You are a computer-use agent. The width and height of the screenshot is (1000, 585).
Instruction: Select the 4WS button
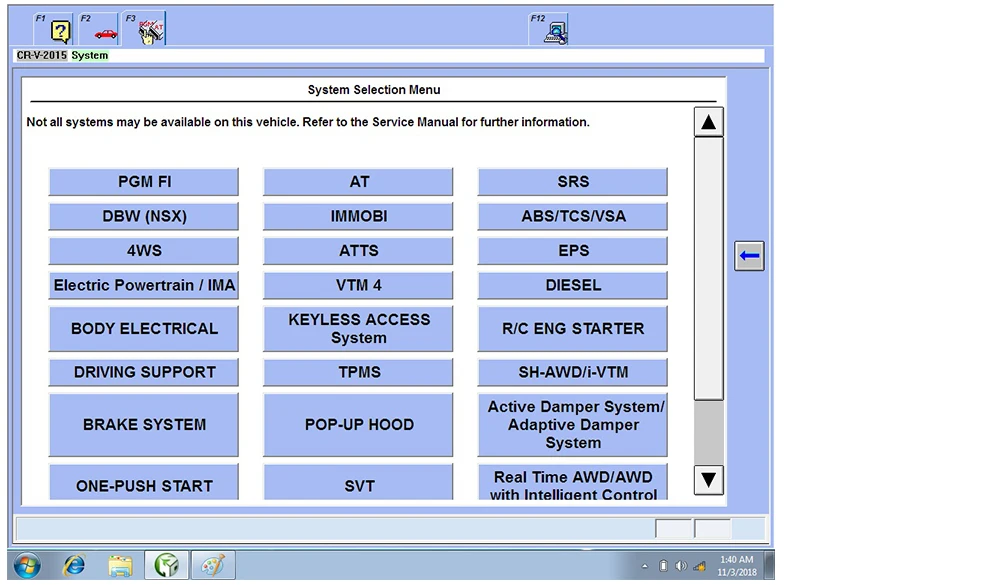[144, 251]
